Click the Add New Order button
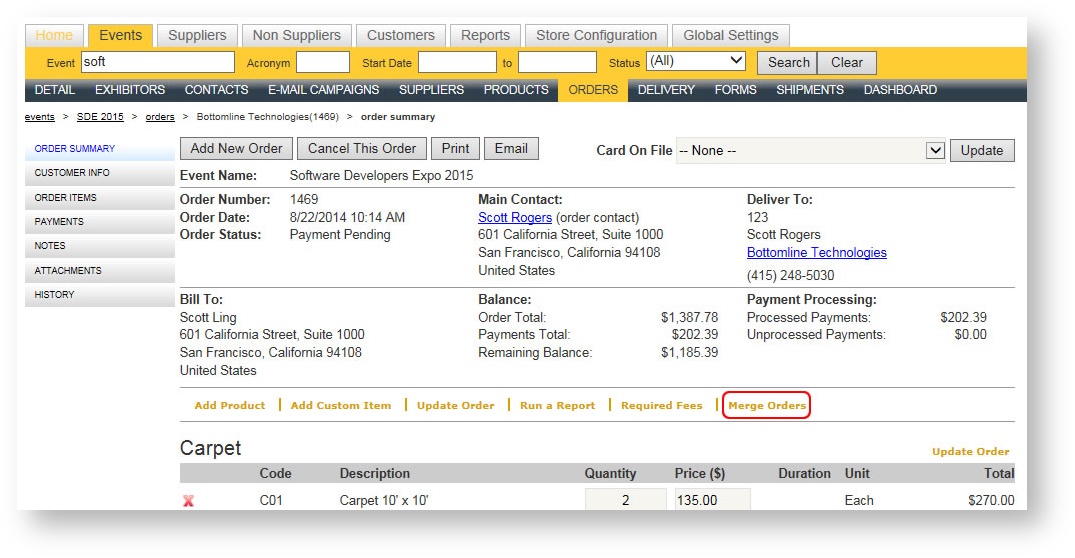Screen dimensions: 1075x558 [x=236, y=148]
